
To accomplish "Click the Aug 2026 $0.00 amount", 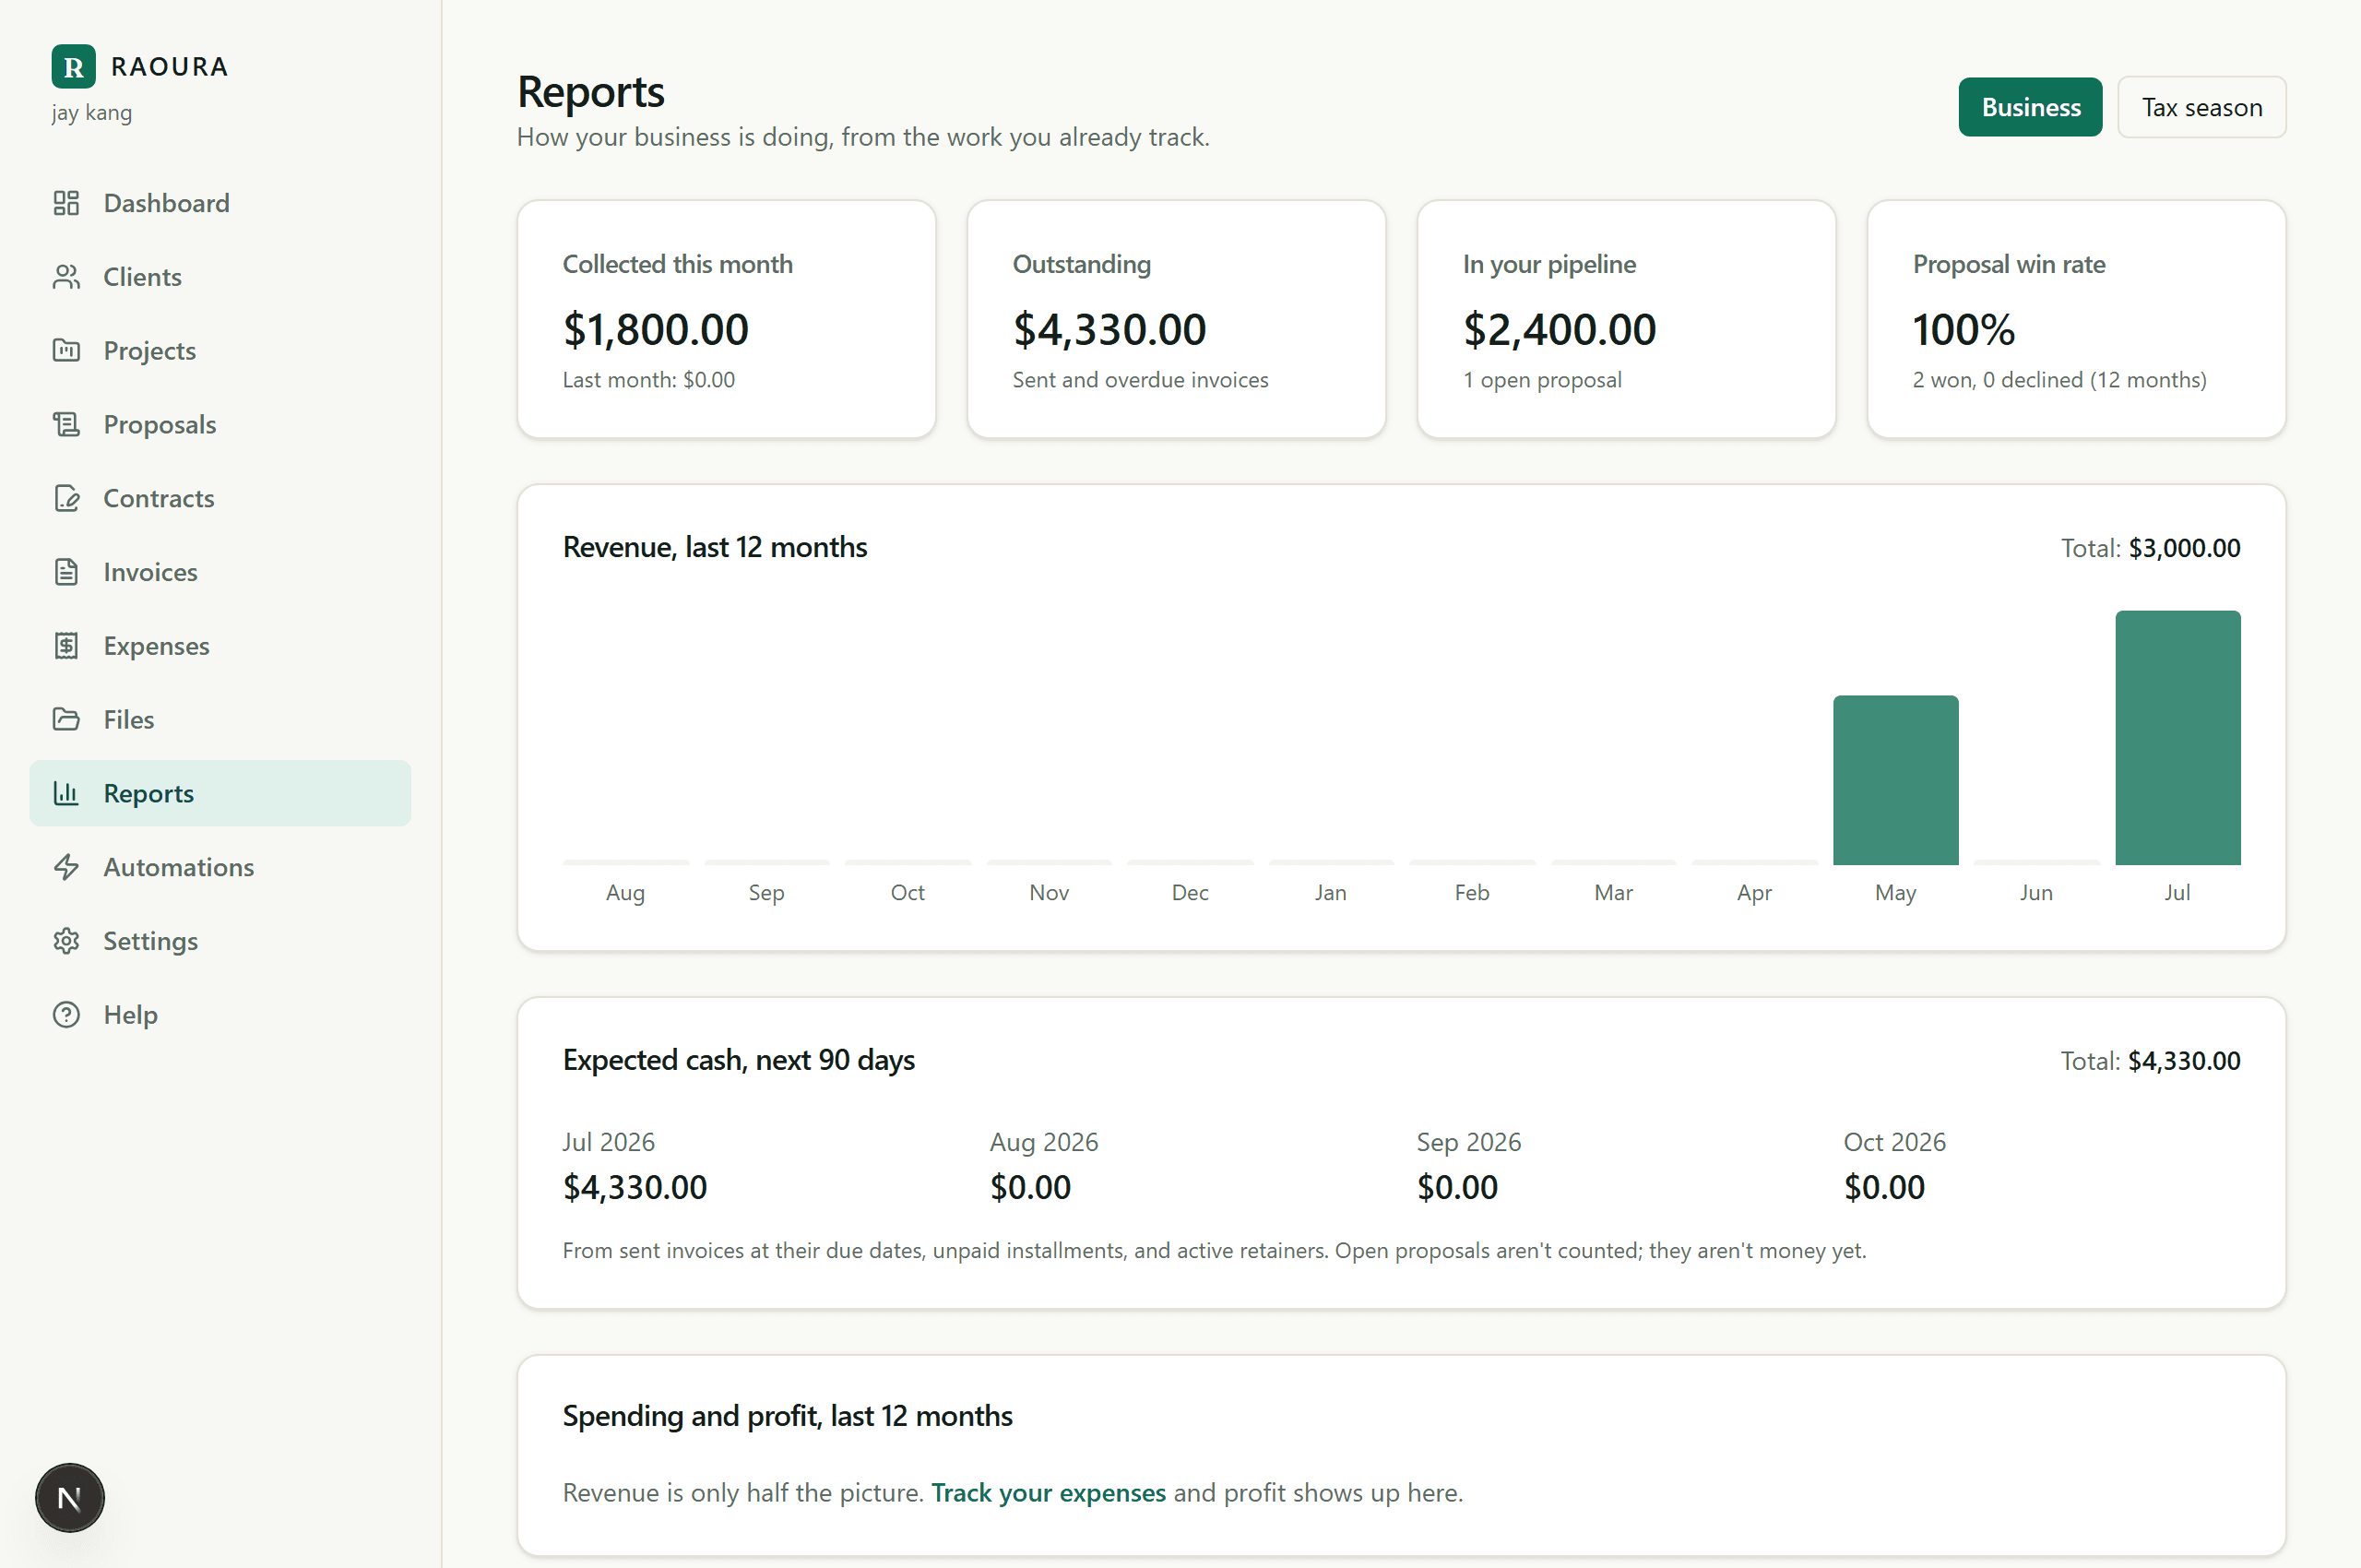I will tap(1030, 1187).
